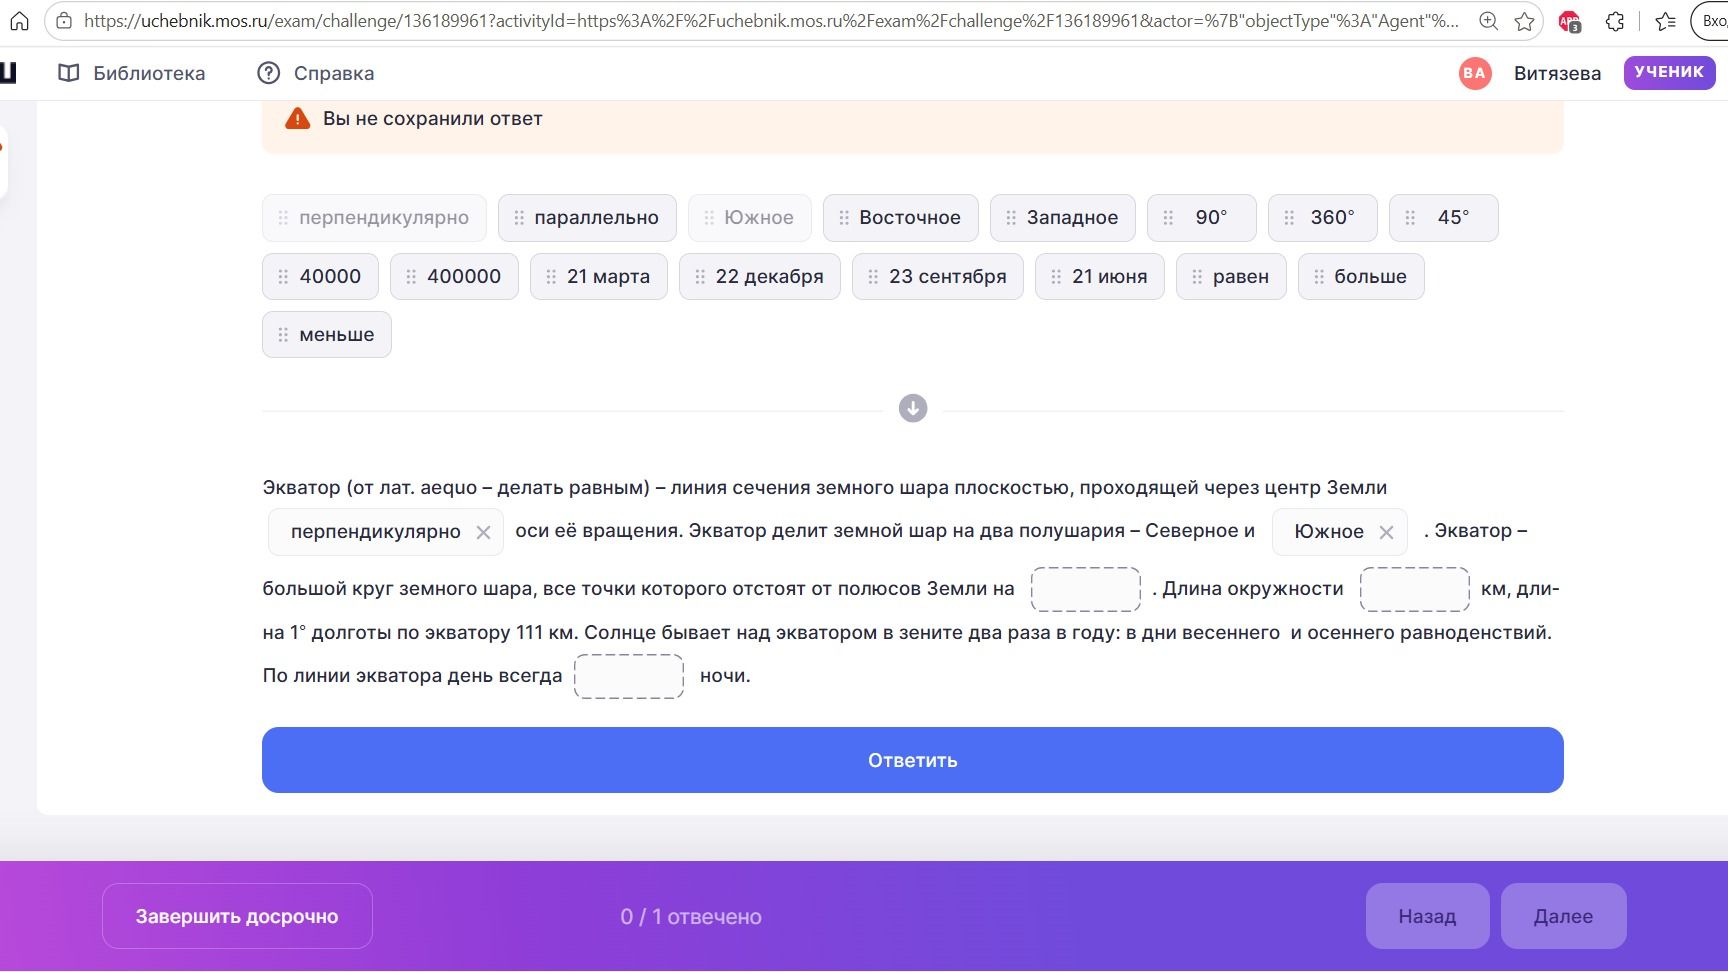Select the 40000 answer chip
This screenshot has height=972, width=1728.
tap(320, 277)
